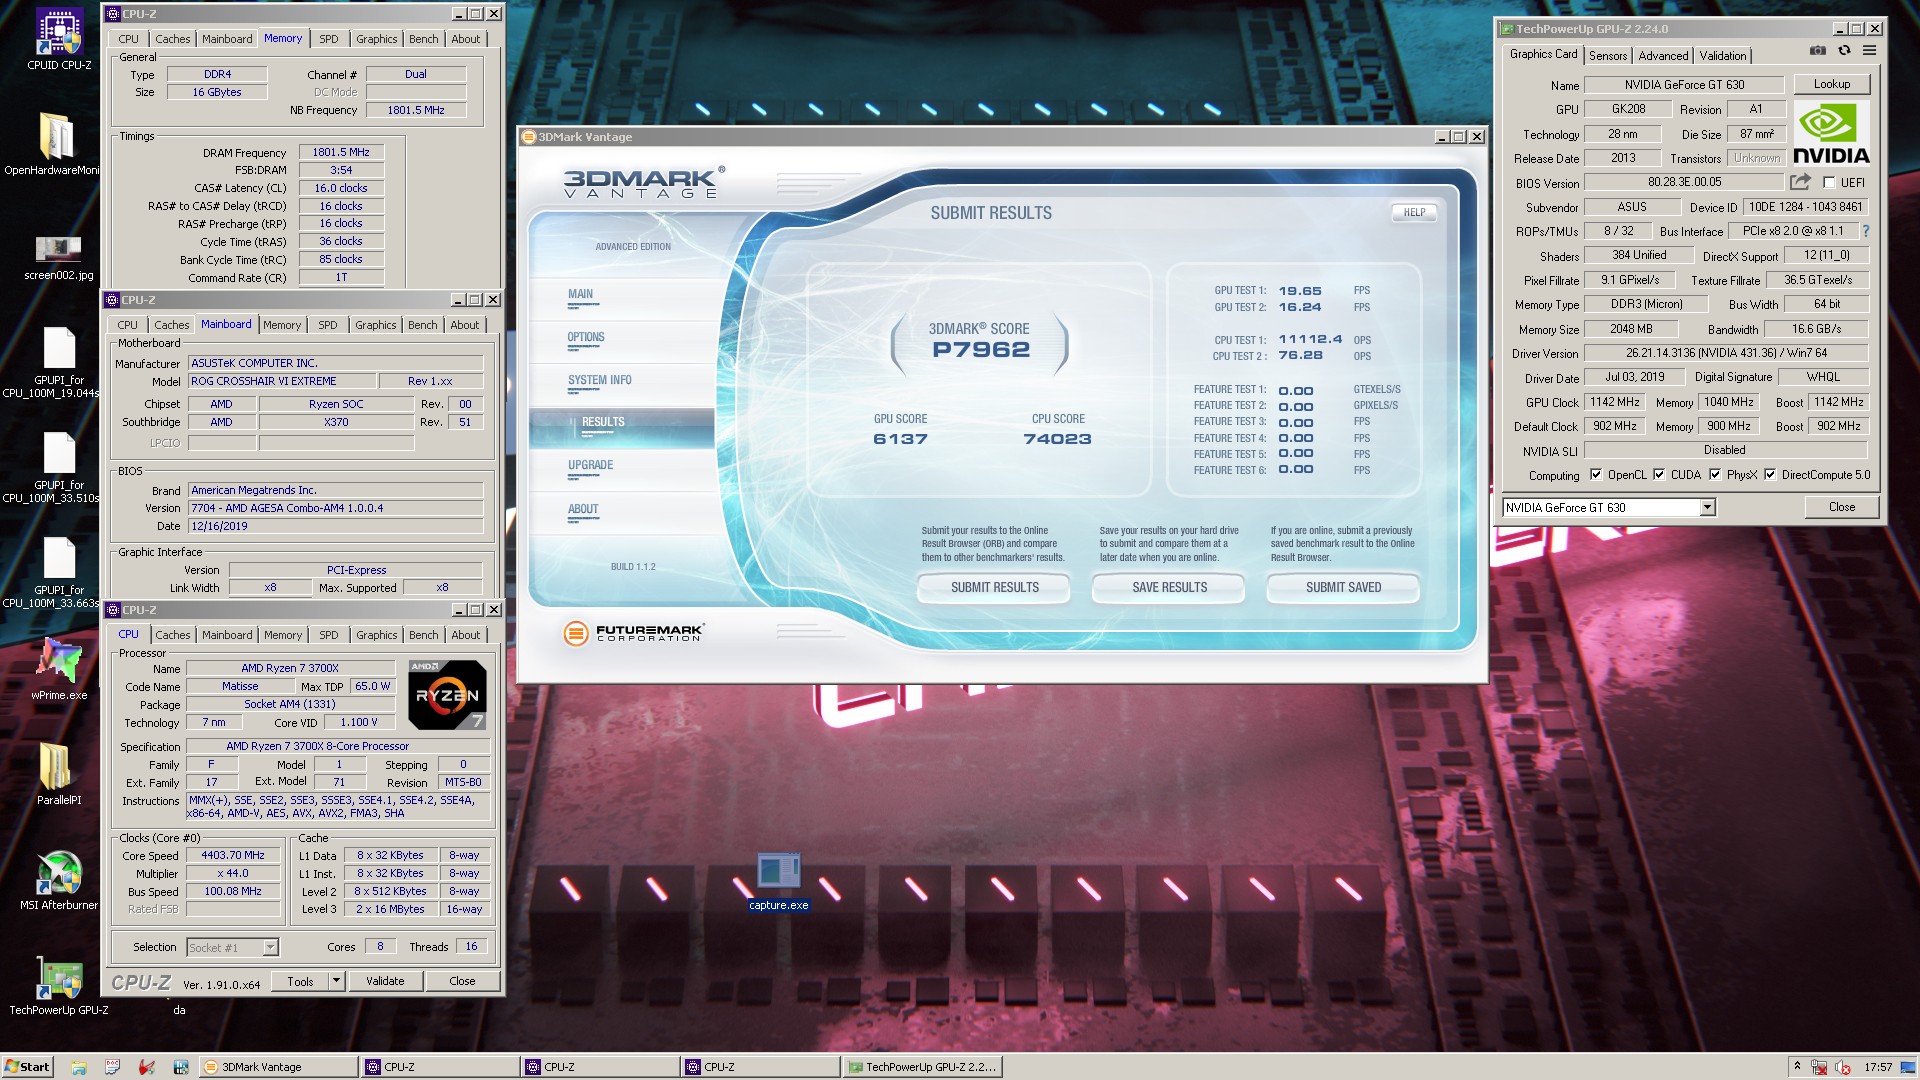Switch to the Validation tab in GPU-Z
Image resolution: width=1920 pixels, height=1080 pixels.
[1722, 56]
